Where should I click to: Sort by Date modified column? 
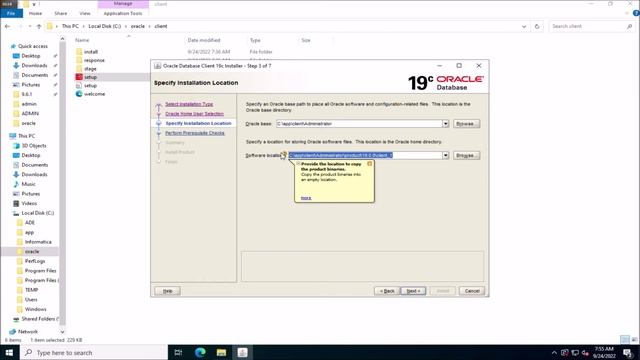(x=204, y=40)
